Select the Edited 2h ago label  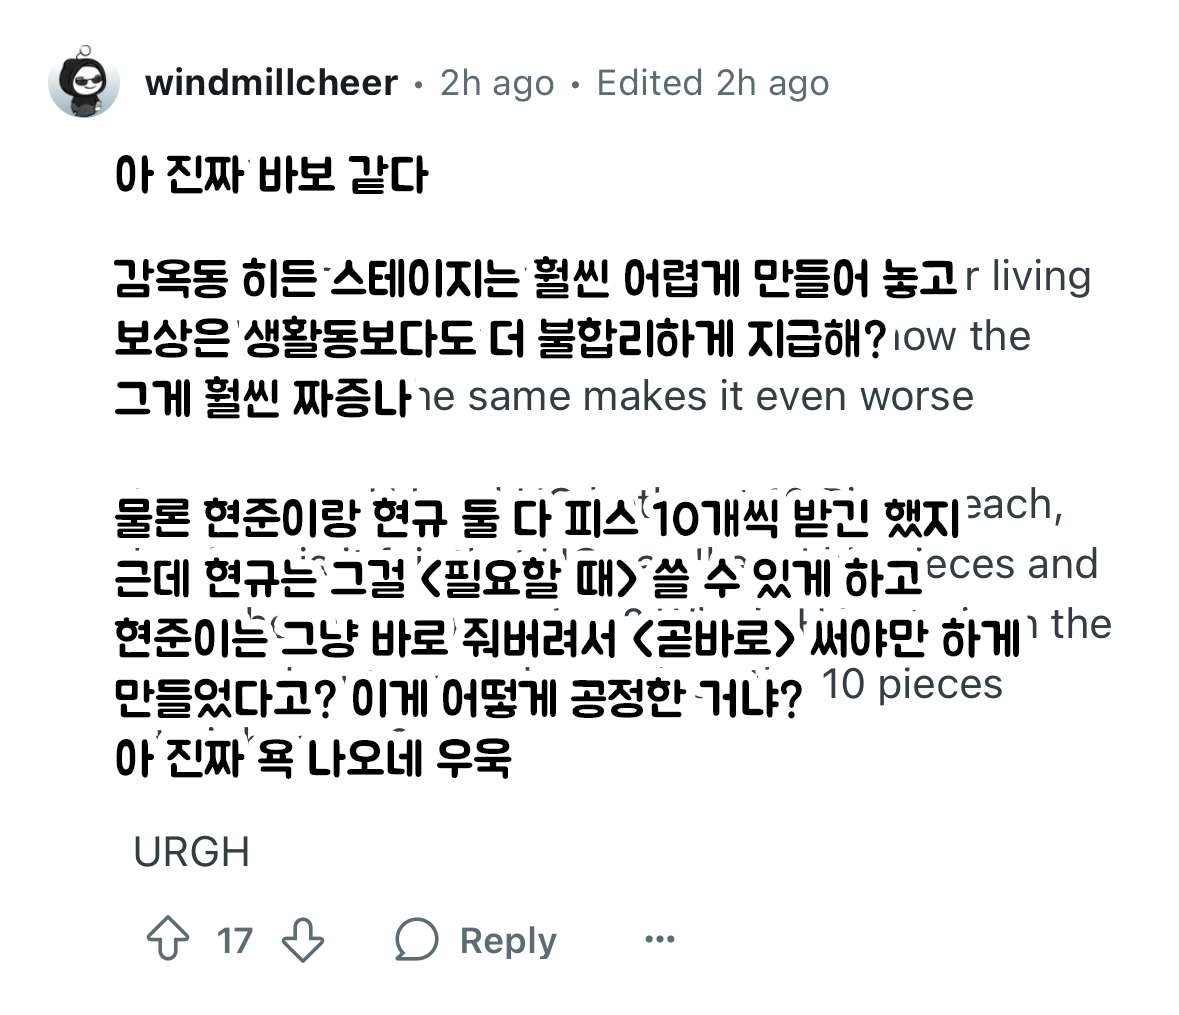711,82
